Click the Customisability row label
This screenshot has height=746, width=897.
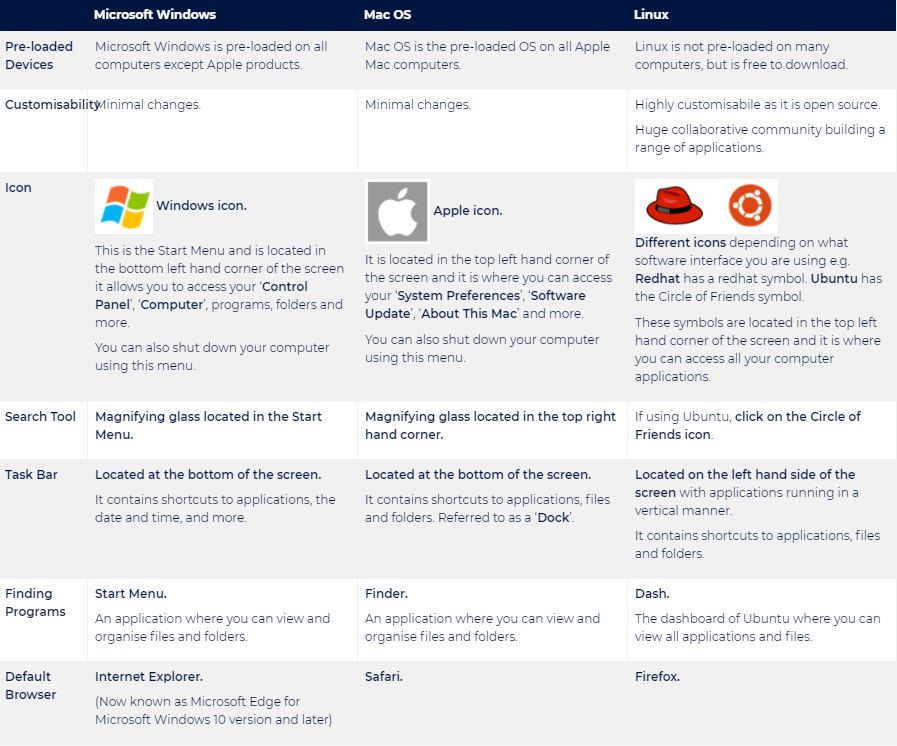[x=52, y=105]
